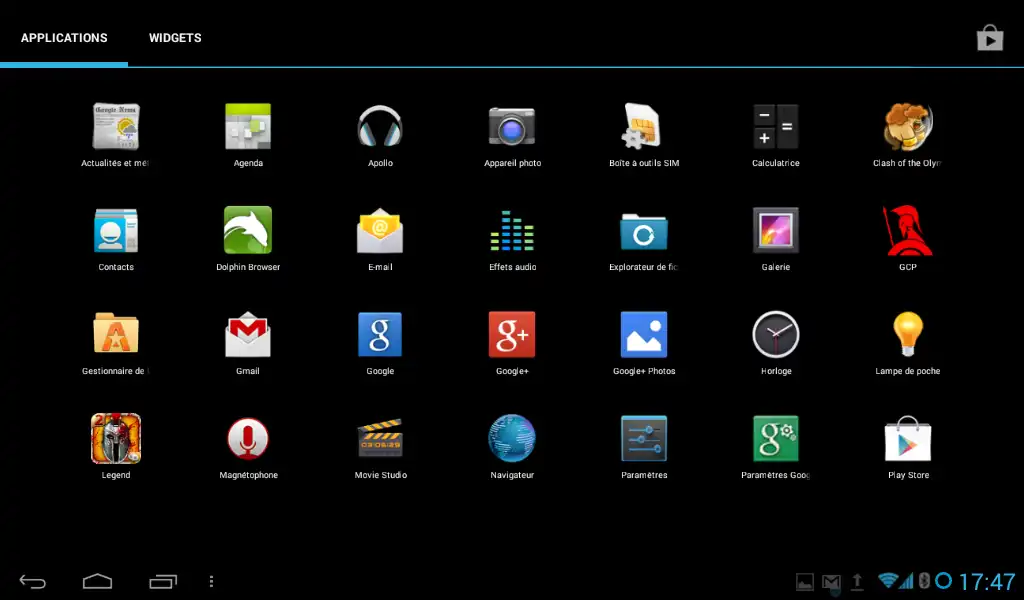Open the E-mail app

[380, 230]
